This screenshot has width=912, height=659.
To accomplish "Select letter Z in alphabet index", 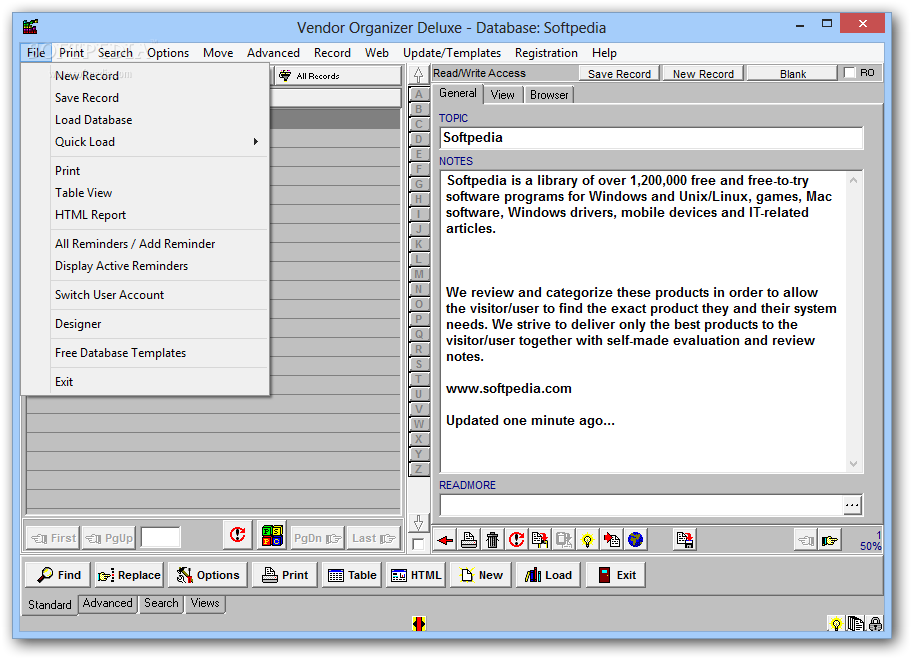I will click(x=419, y=469).
